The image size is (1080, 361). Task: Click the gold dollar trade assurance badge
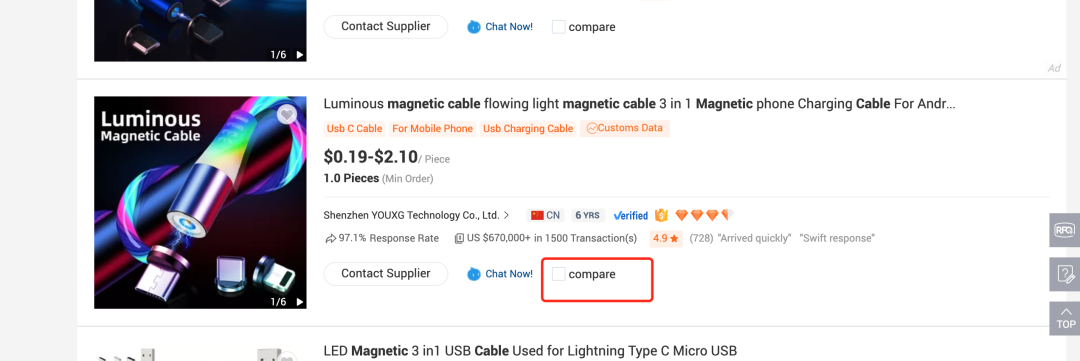(x=662, y=216)
